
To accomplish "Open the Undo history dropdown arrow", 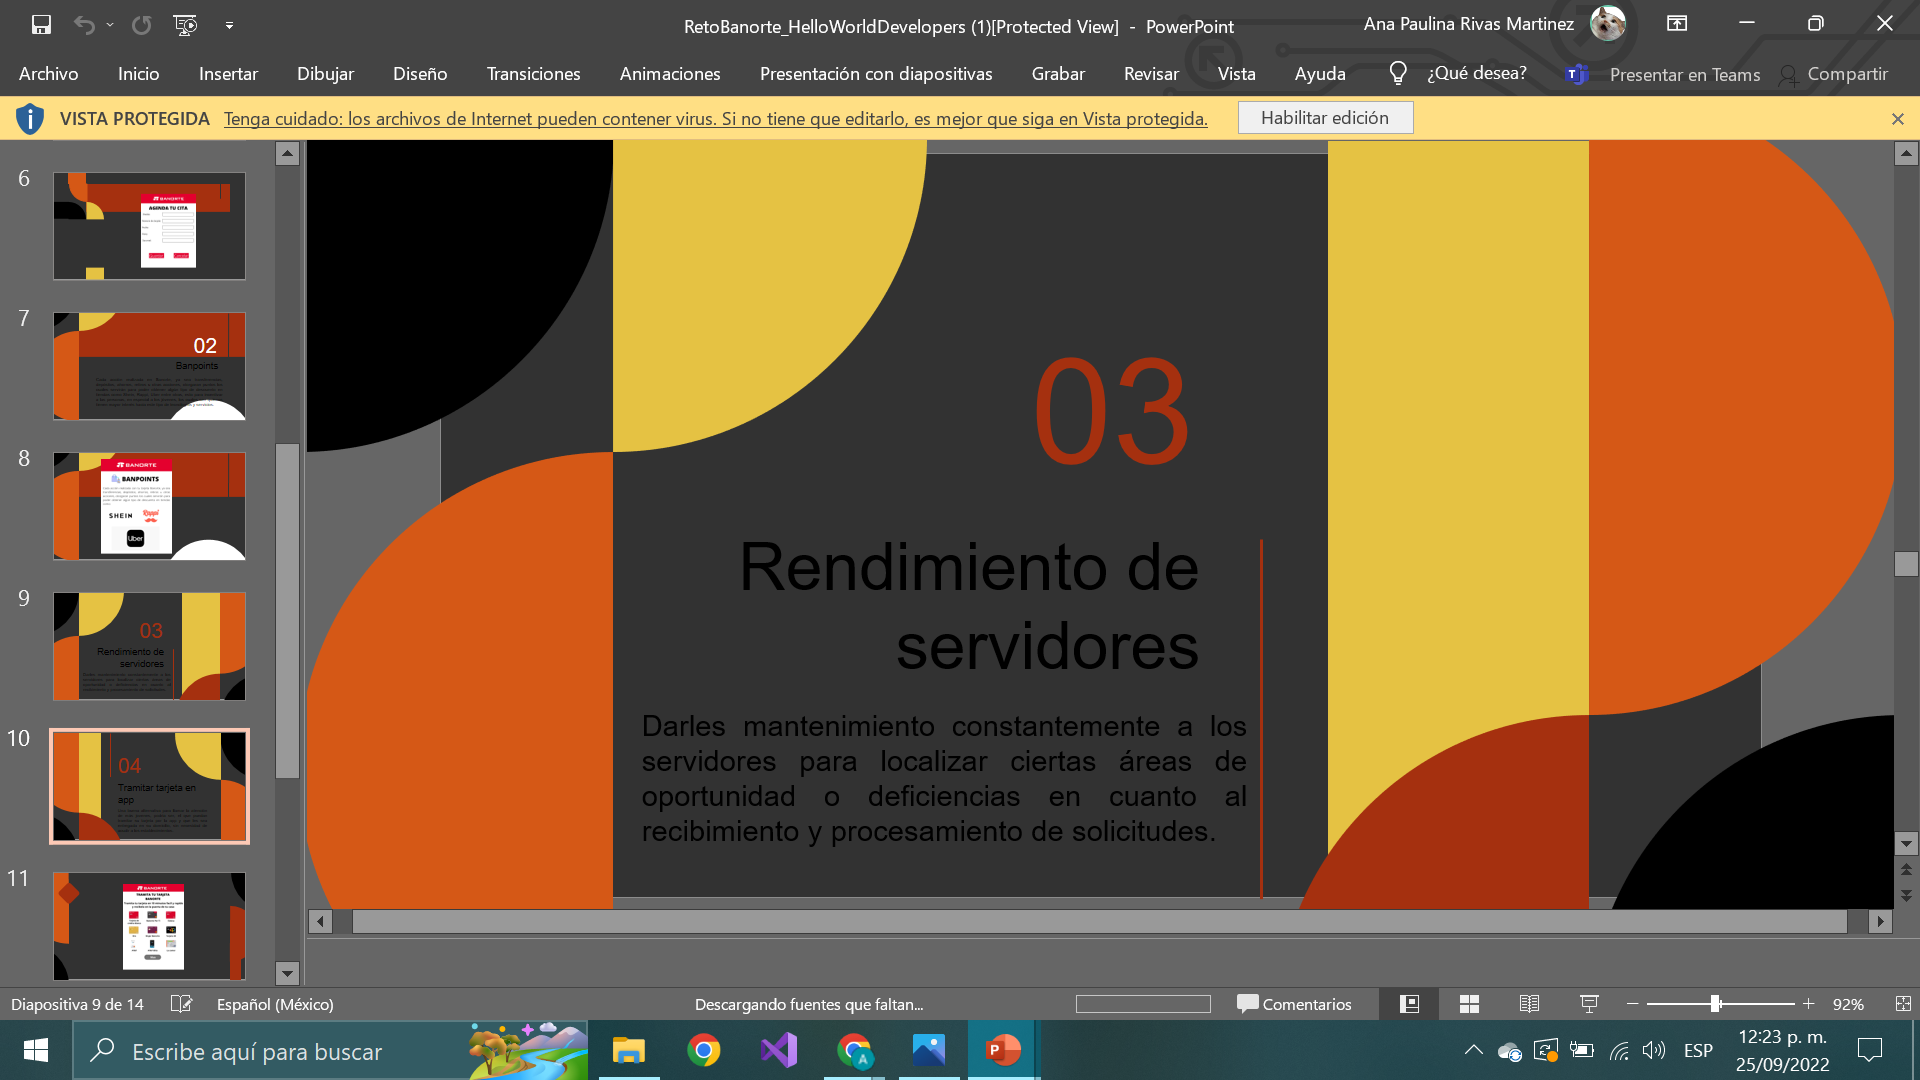I will pos(110,25).
